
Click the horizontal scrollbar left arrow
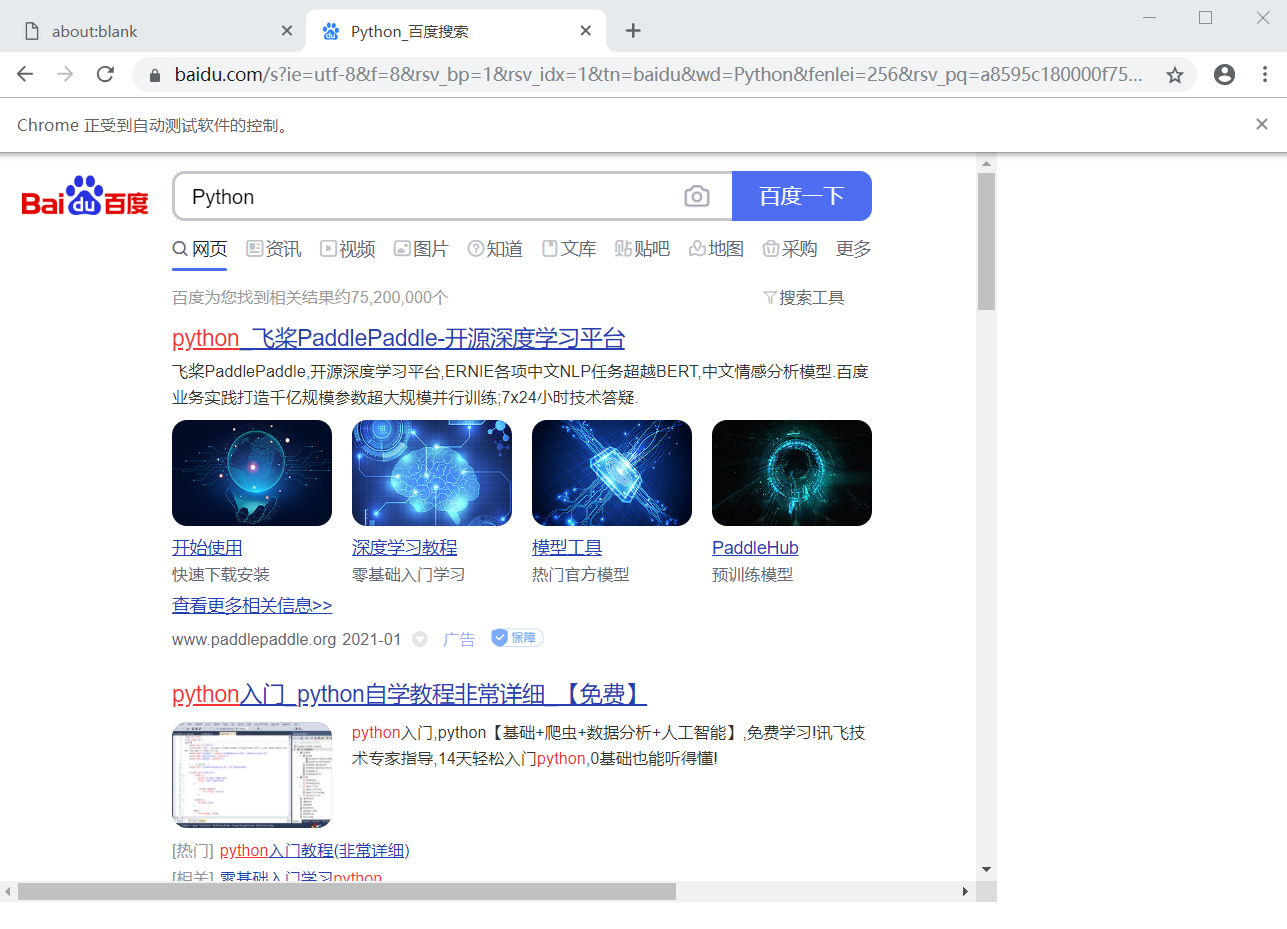tap(9, 891)
